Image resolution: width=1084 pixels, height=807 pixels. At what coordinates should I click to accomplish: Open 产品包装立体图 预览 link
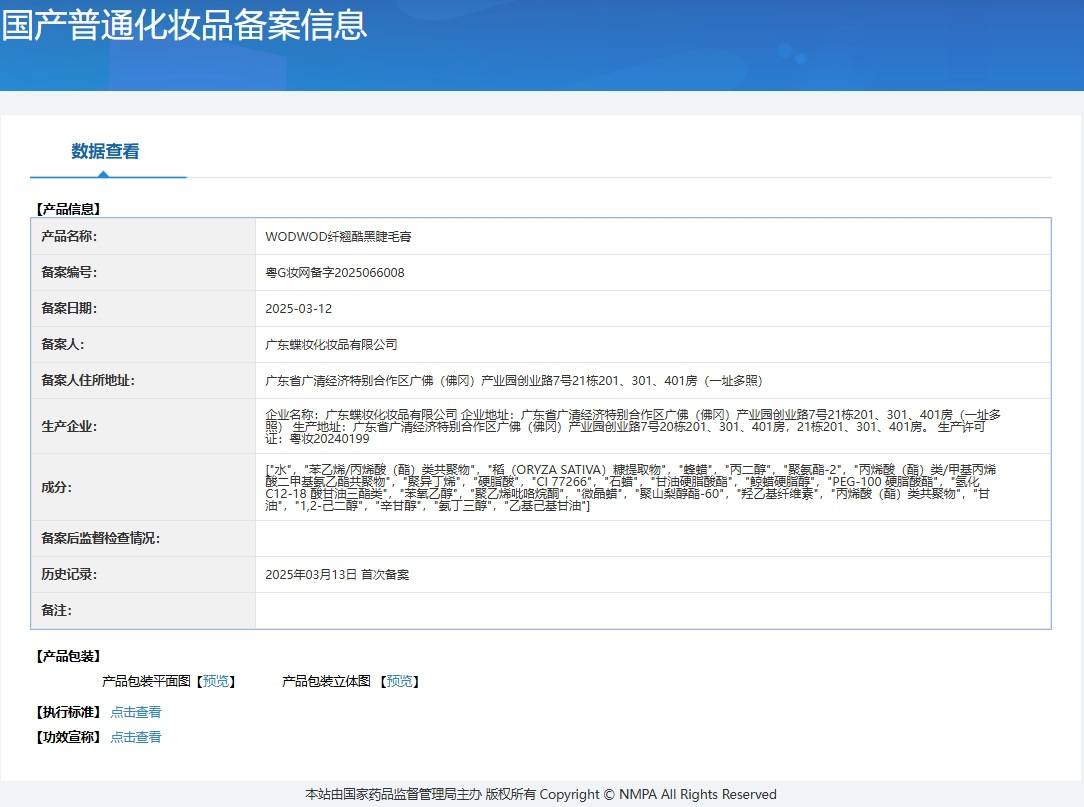point(400,681)
